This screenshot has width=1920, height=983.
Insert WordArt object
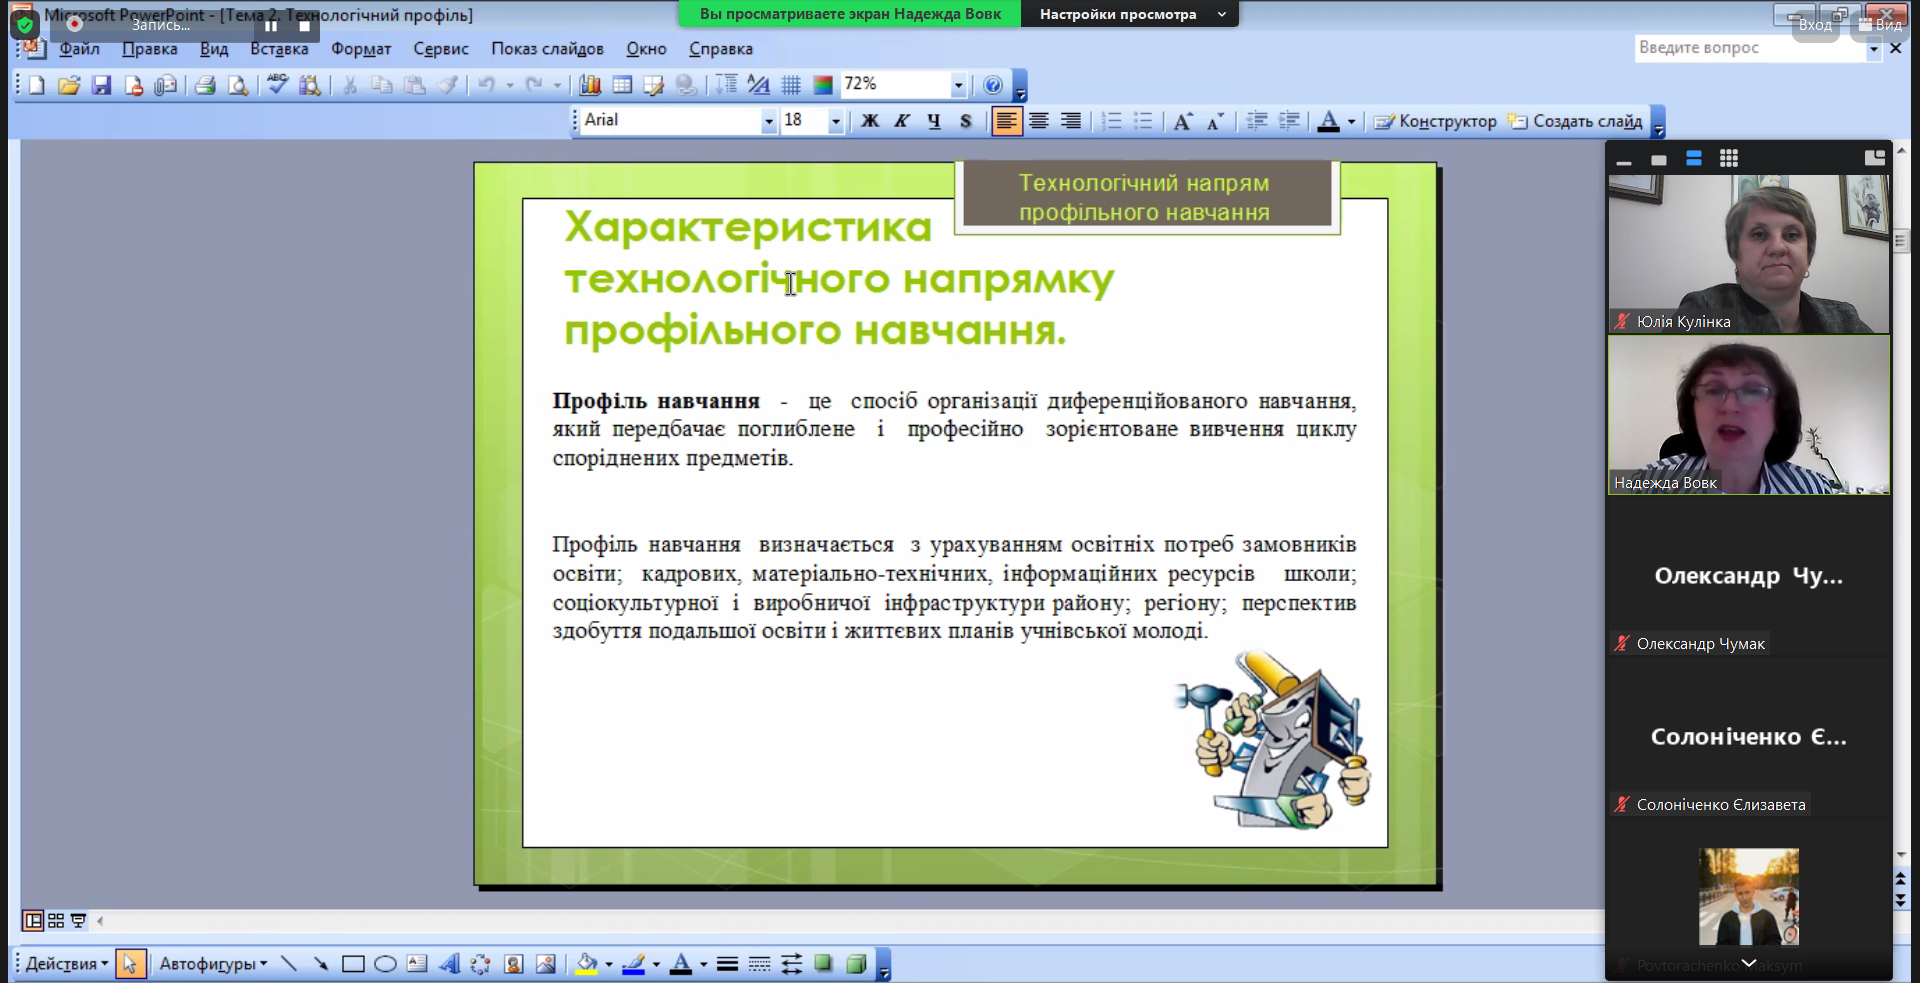[449, 964]
